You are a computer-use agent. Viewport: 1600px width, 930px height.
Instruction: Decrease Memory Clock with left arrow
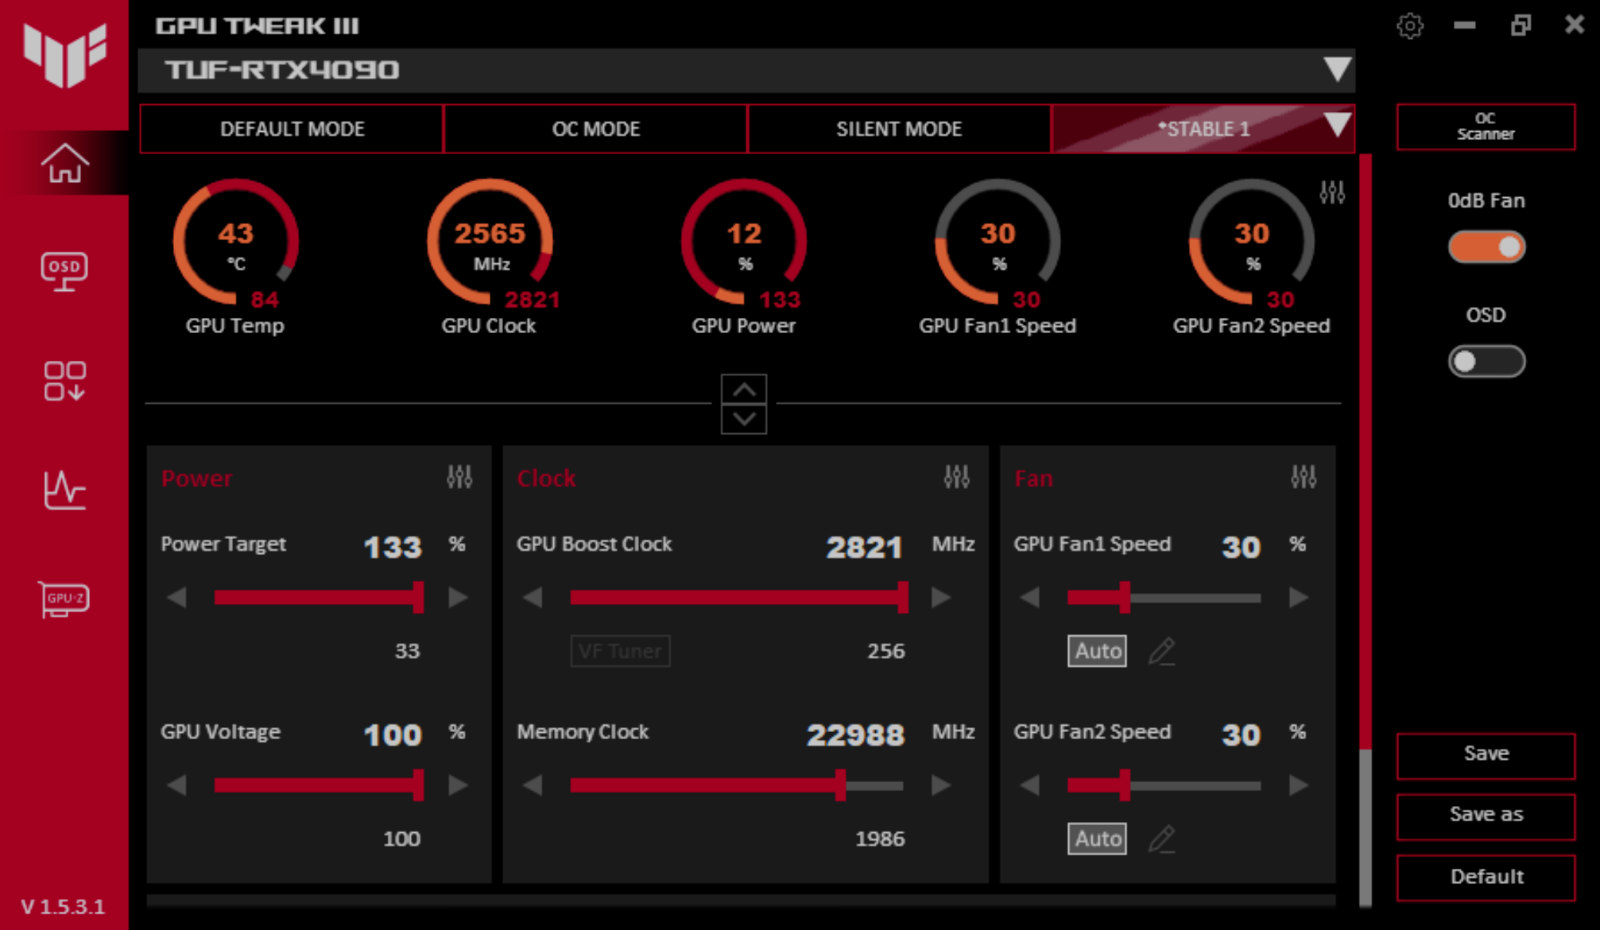click(533, 786)
